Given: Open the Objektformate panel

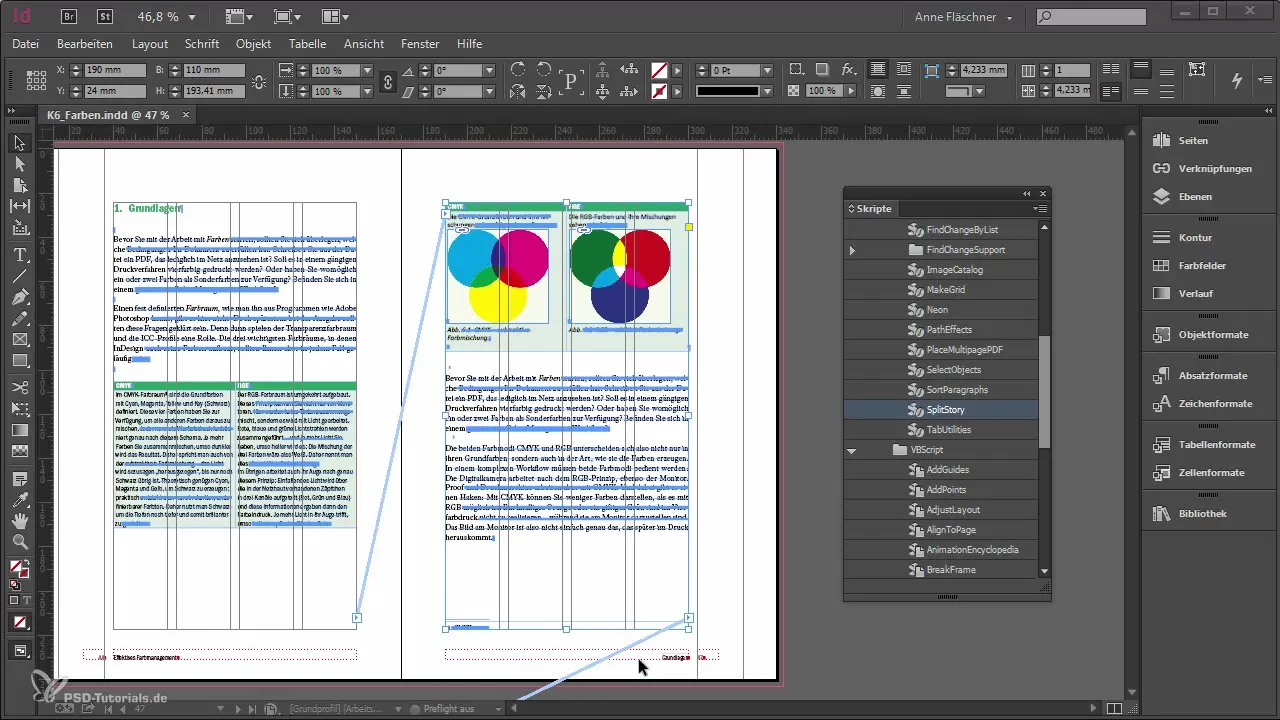Looking at the screenshot, I should click(x=1213, y=335).
